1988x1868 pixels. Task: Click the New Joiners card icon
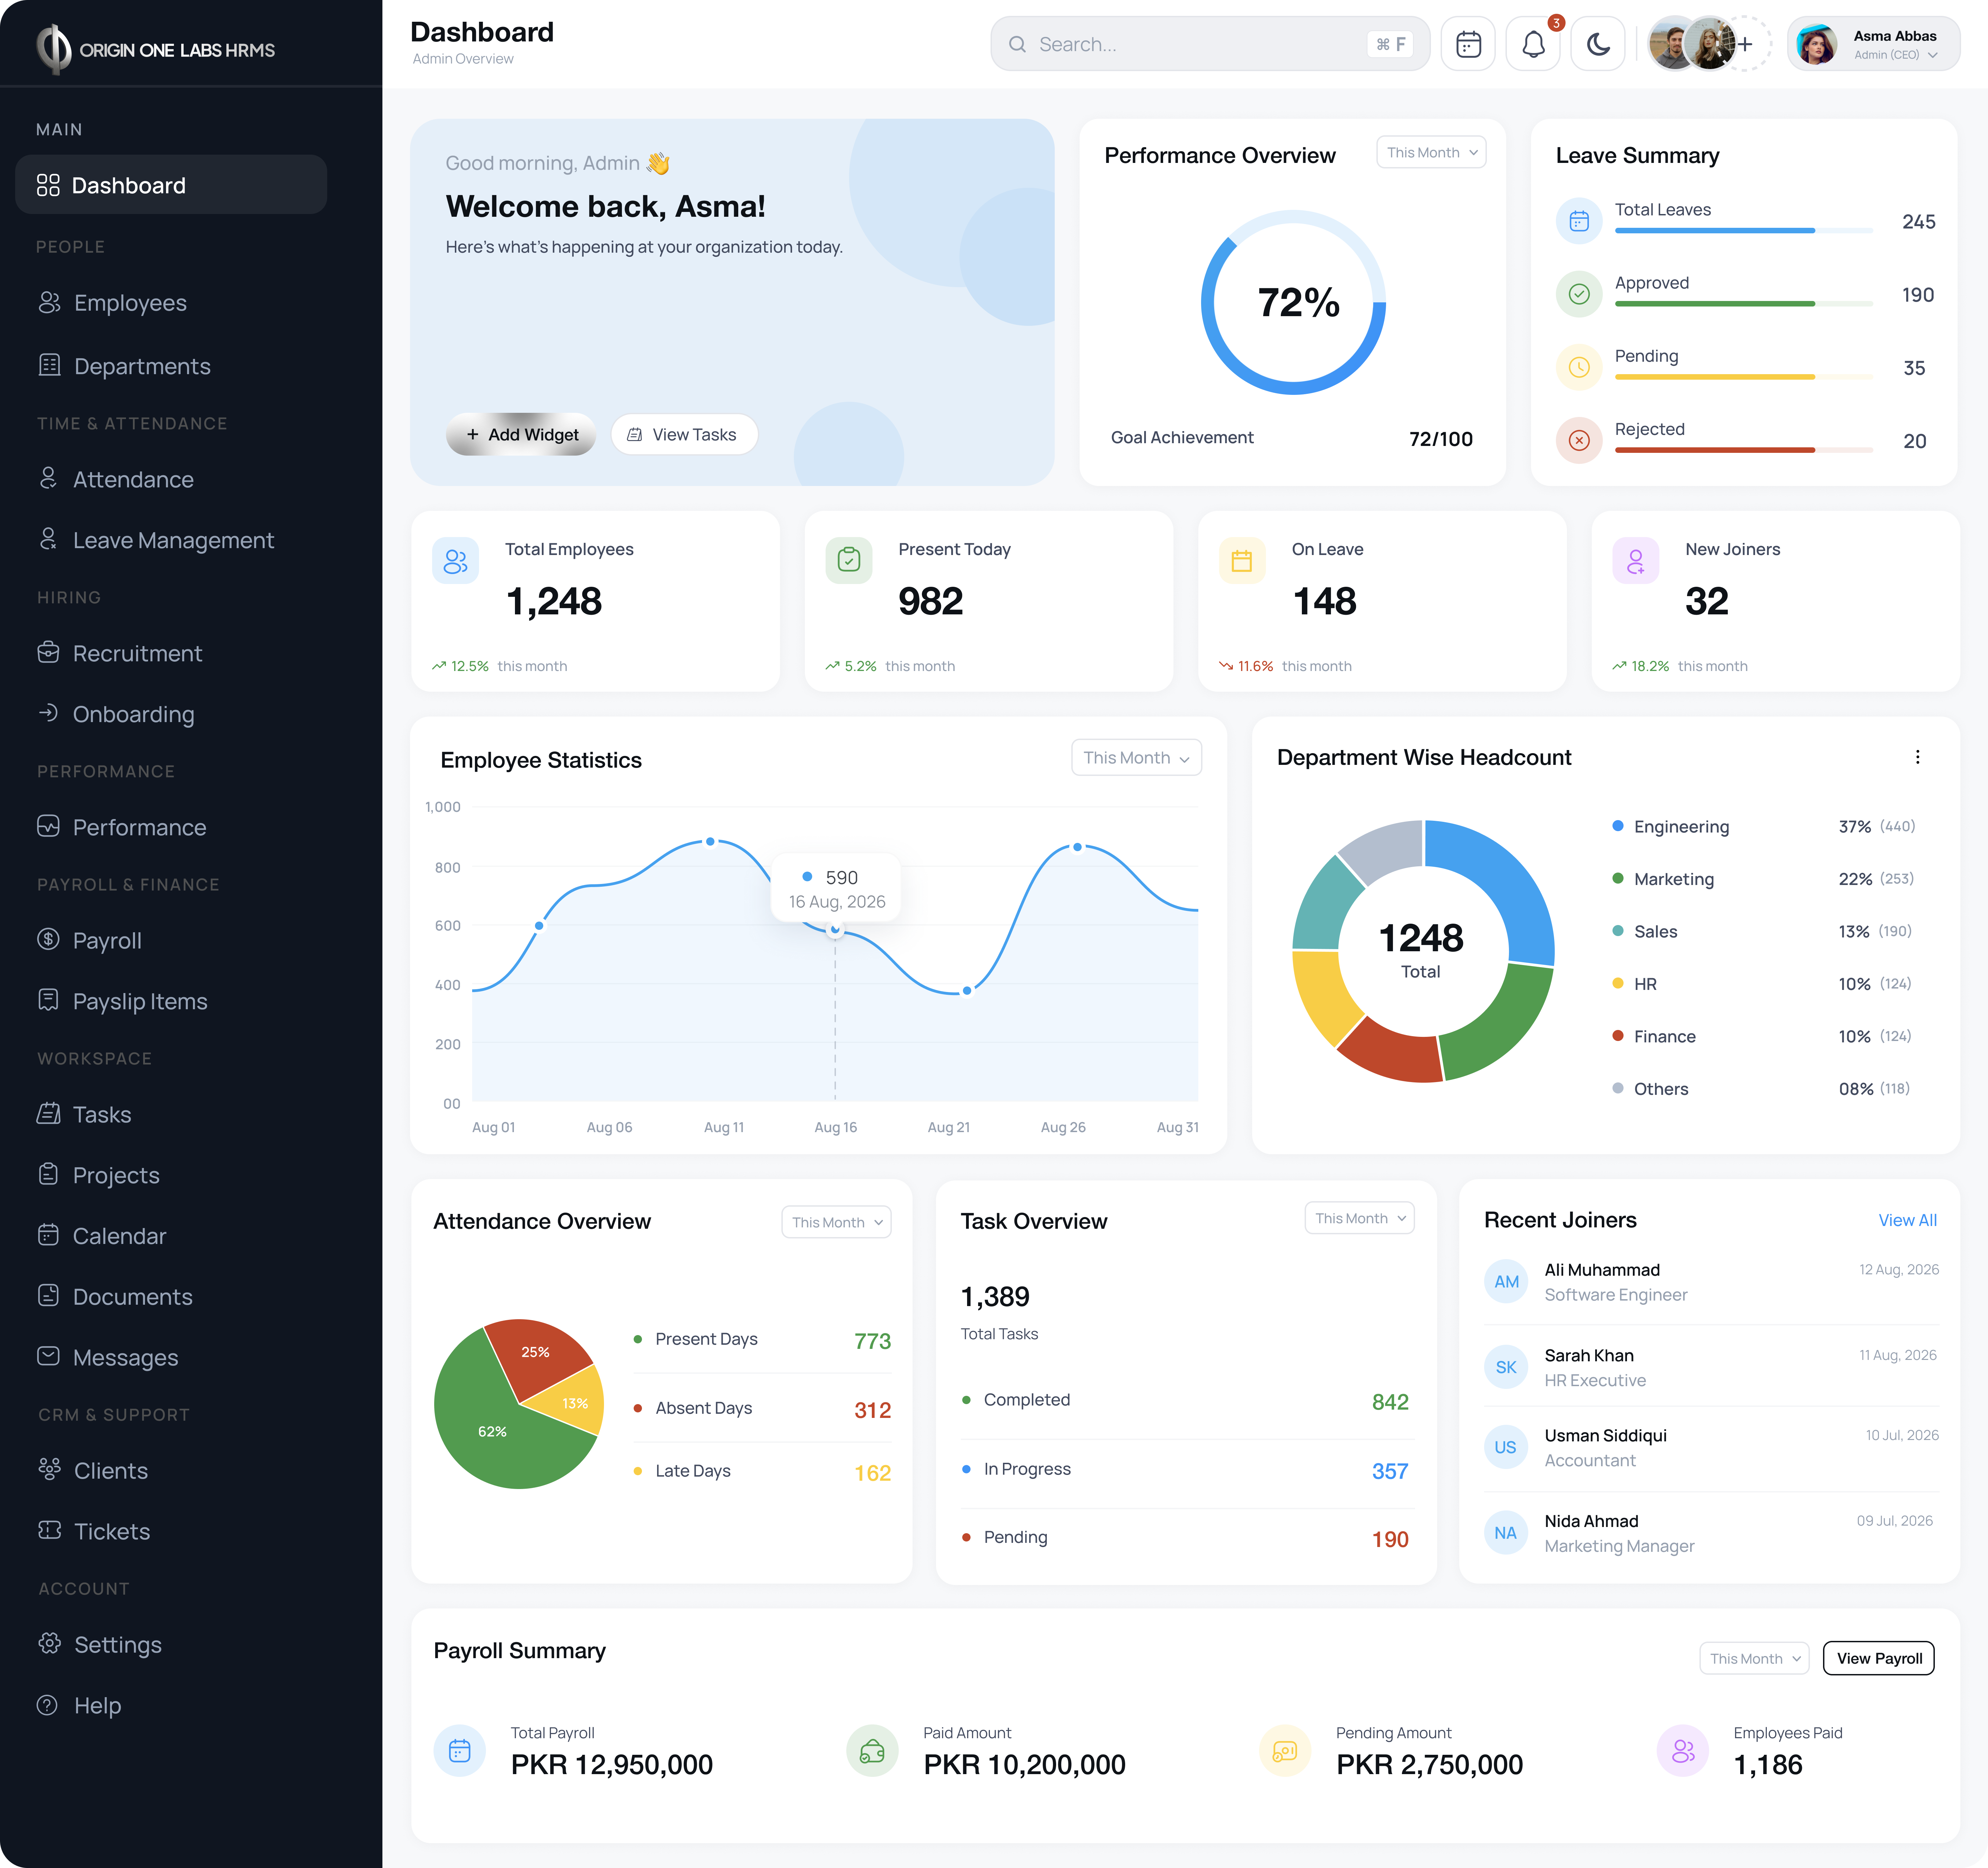[x=1636, y=561]
